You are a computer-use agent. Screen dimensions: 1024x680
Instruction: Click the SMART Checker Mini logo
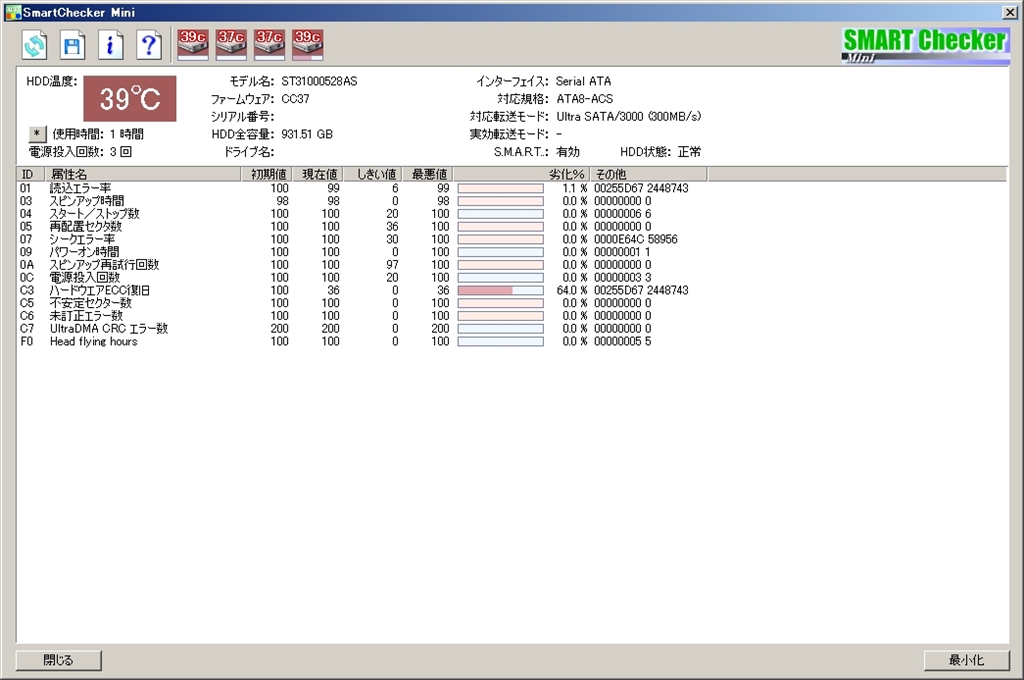(x=925, y=46)
